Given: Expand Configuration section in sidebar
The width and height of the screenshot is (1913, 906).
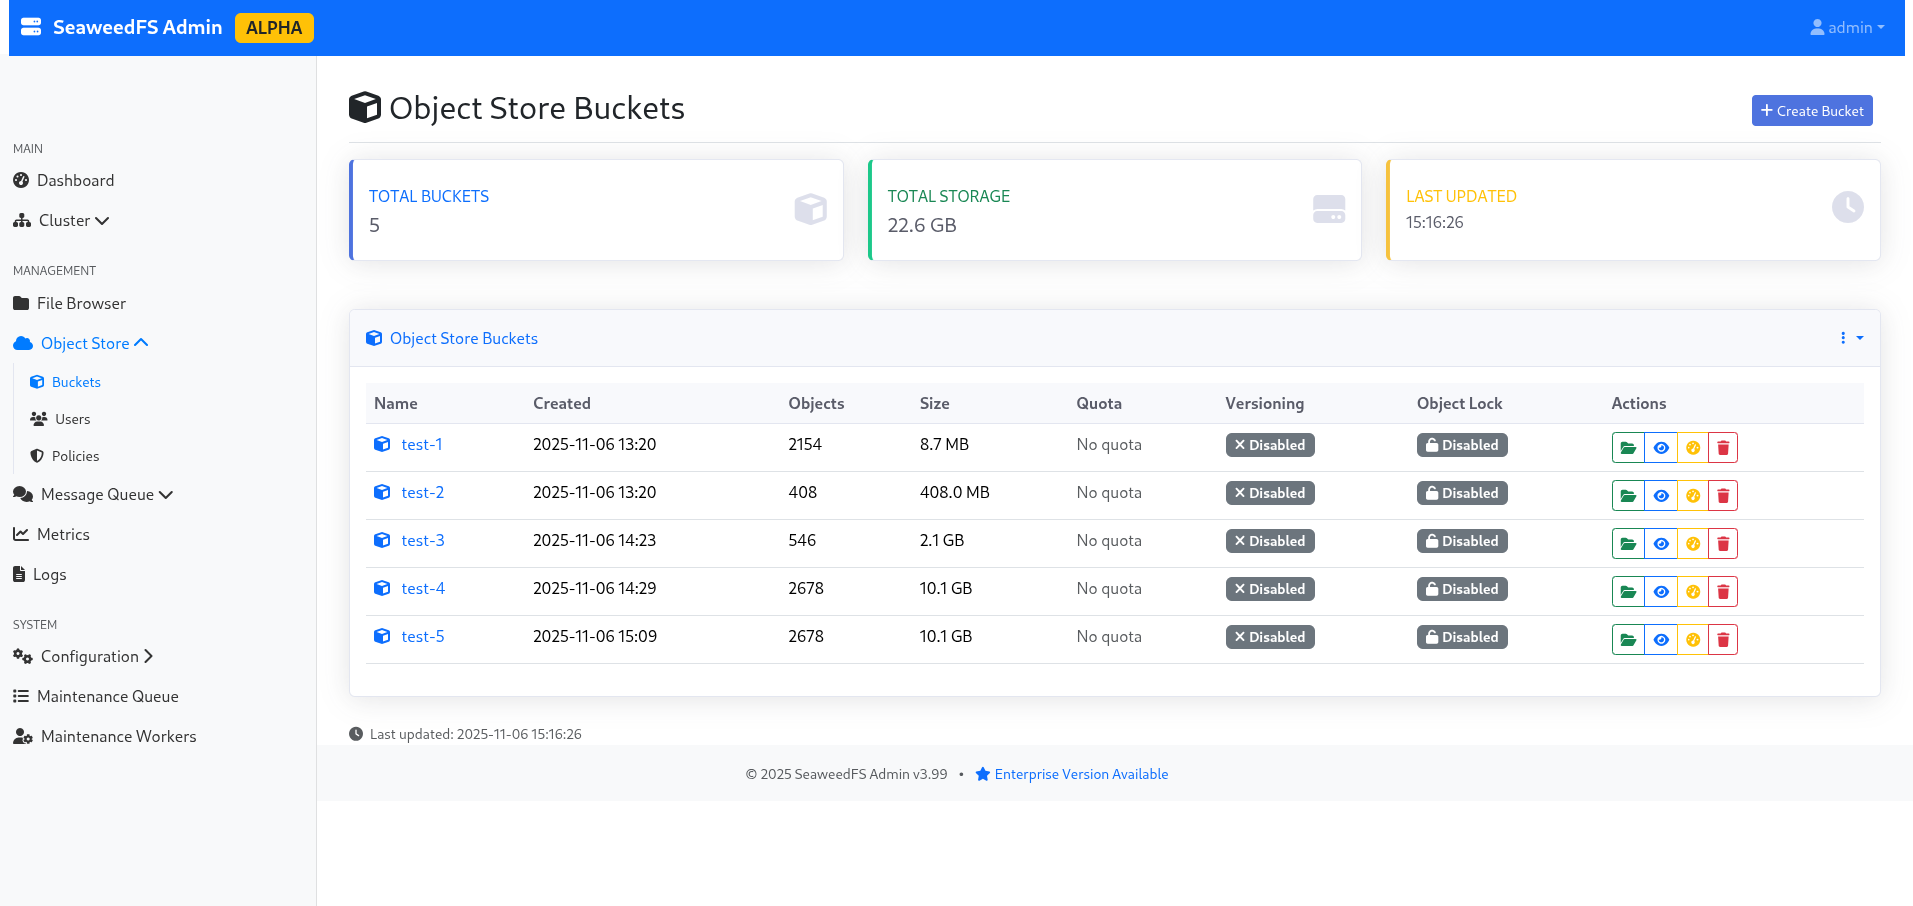Looking at the screenshot, I should point(90,657).
